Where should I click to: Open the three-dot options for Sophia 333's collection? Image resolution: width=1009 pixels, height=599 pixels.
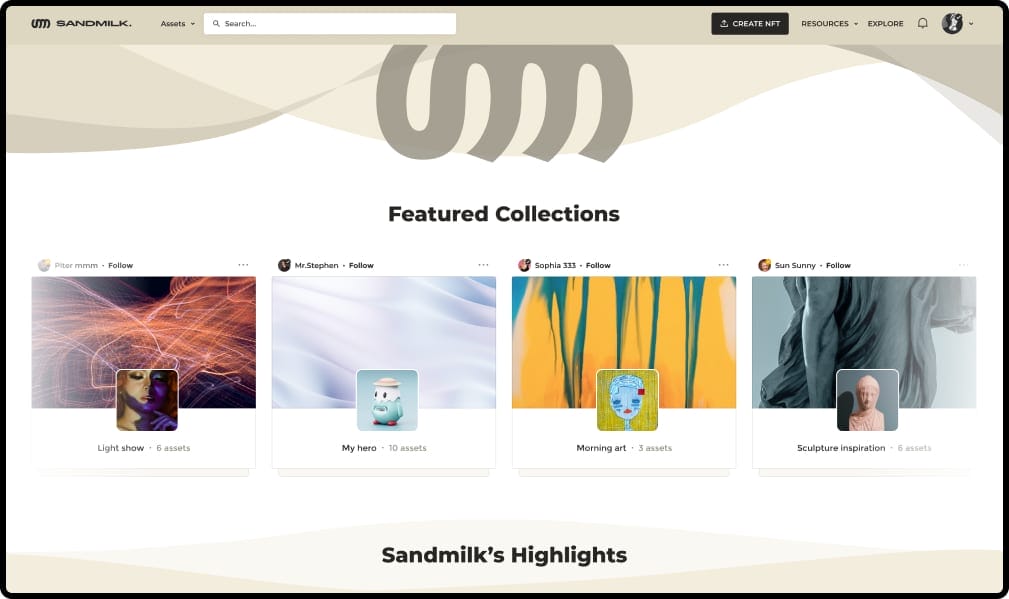[x=723, y=265]
